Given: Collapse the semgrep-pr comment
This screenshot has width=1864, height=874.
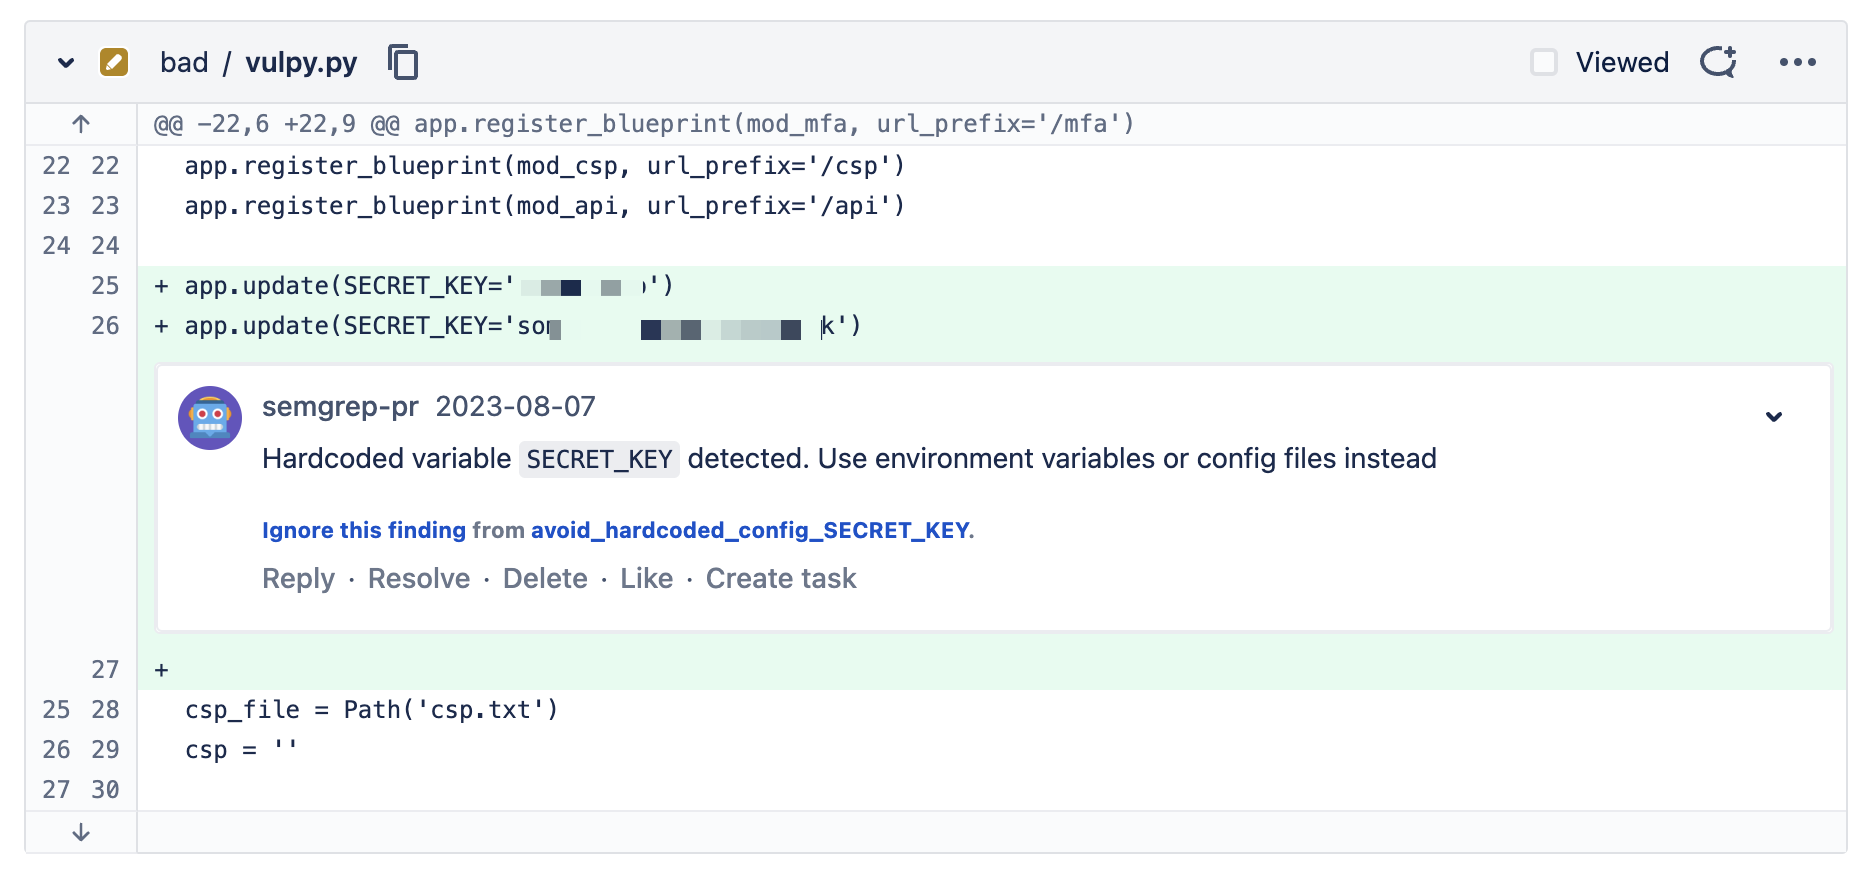Looking at the screenshot, I should coord(1773,417).
